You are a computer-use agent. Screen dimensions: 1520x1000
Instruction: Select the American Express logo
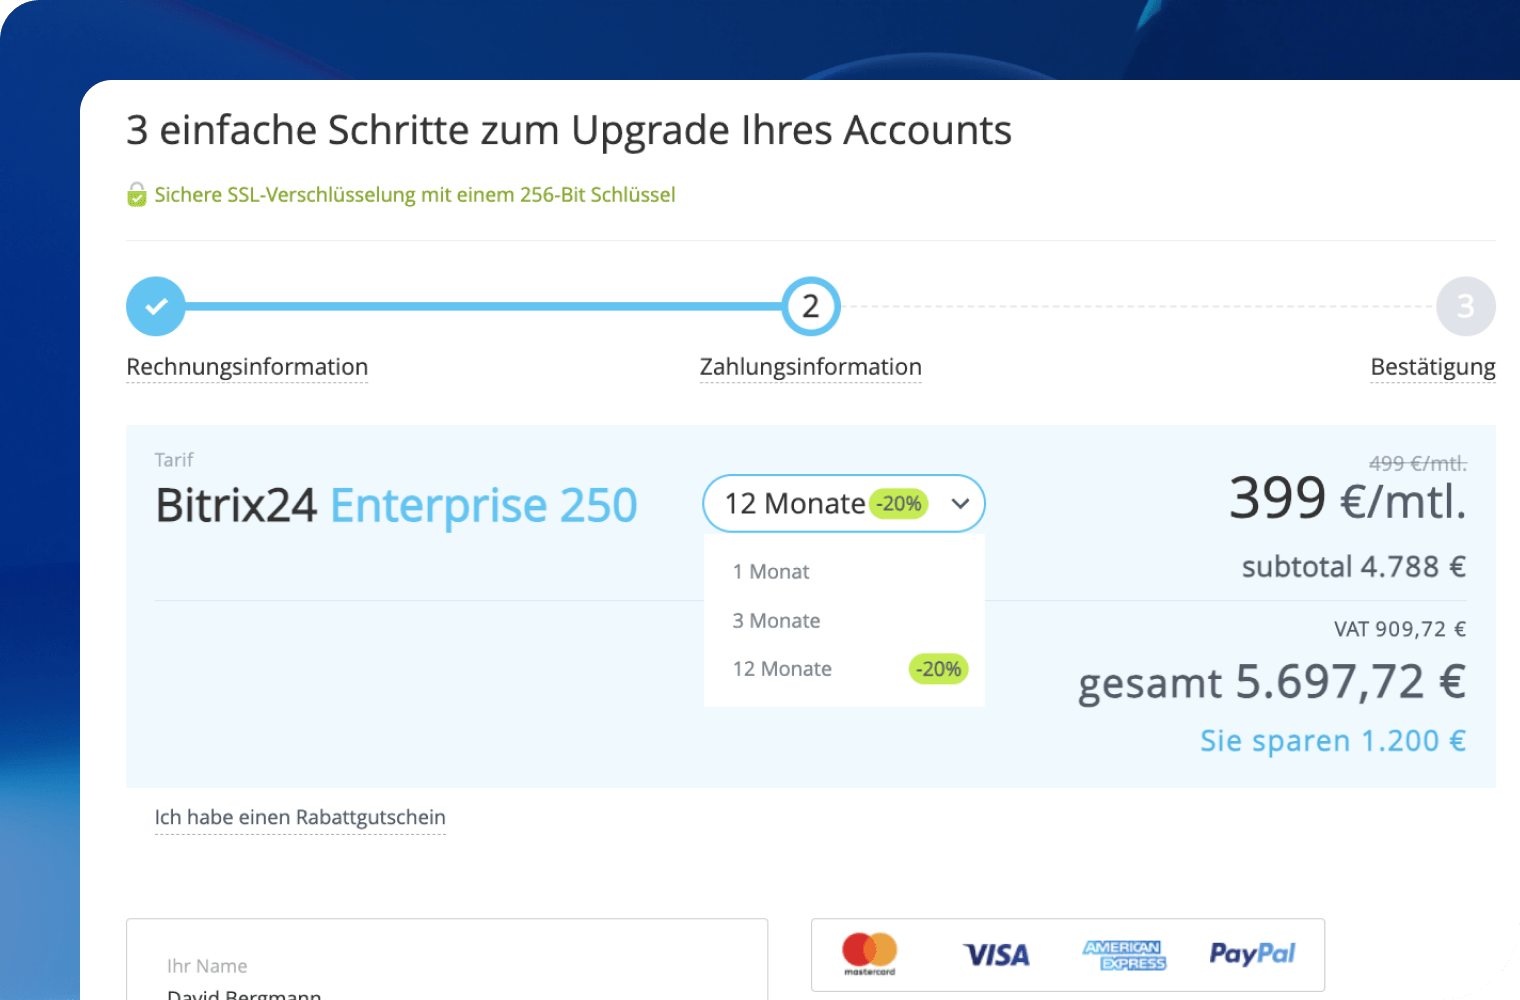(1124, 955)
